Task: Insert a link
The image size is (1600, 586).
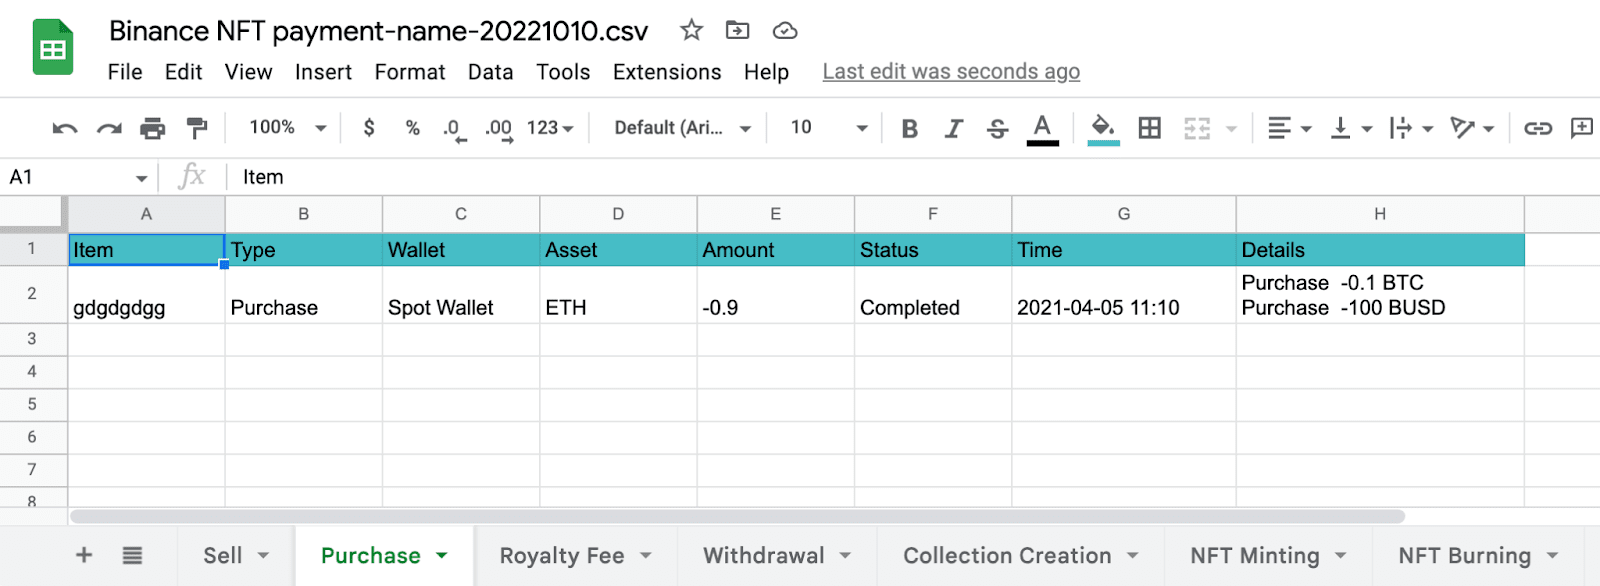Action: click(1538, 128)
